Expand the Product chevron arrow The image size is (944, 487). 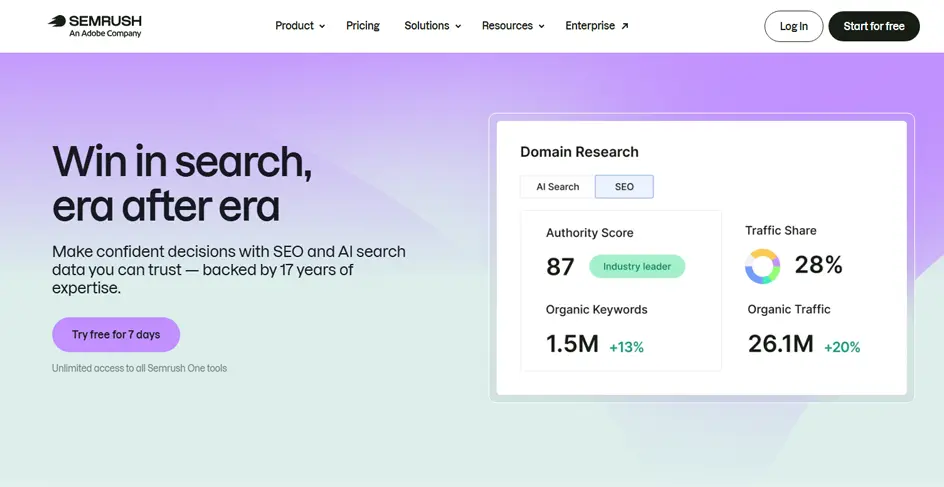pos(322,26)
